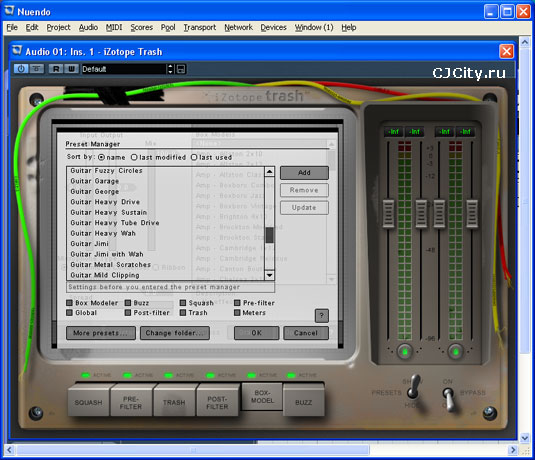Image resolution: width=535 pixels, height=460 pixels.
Task: Open the Transport menu
Action: [200, 27]
